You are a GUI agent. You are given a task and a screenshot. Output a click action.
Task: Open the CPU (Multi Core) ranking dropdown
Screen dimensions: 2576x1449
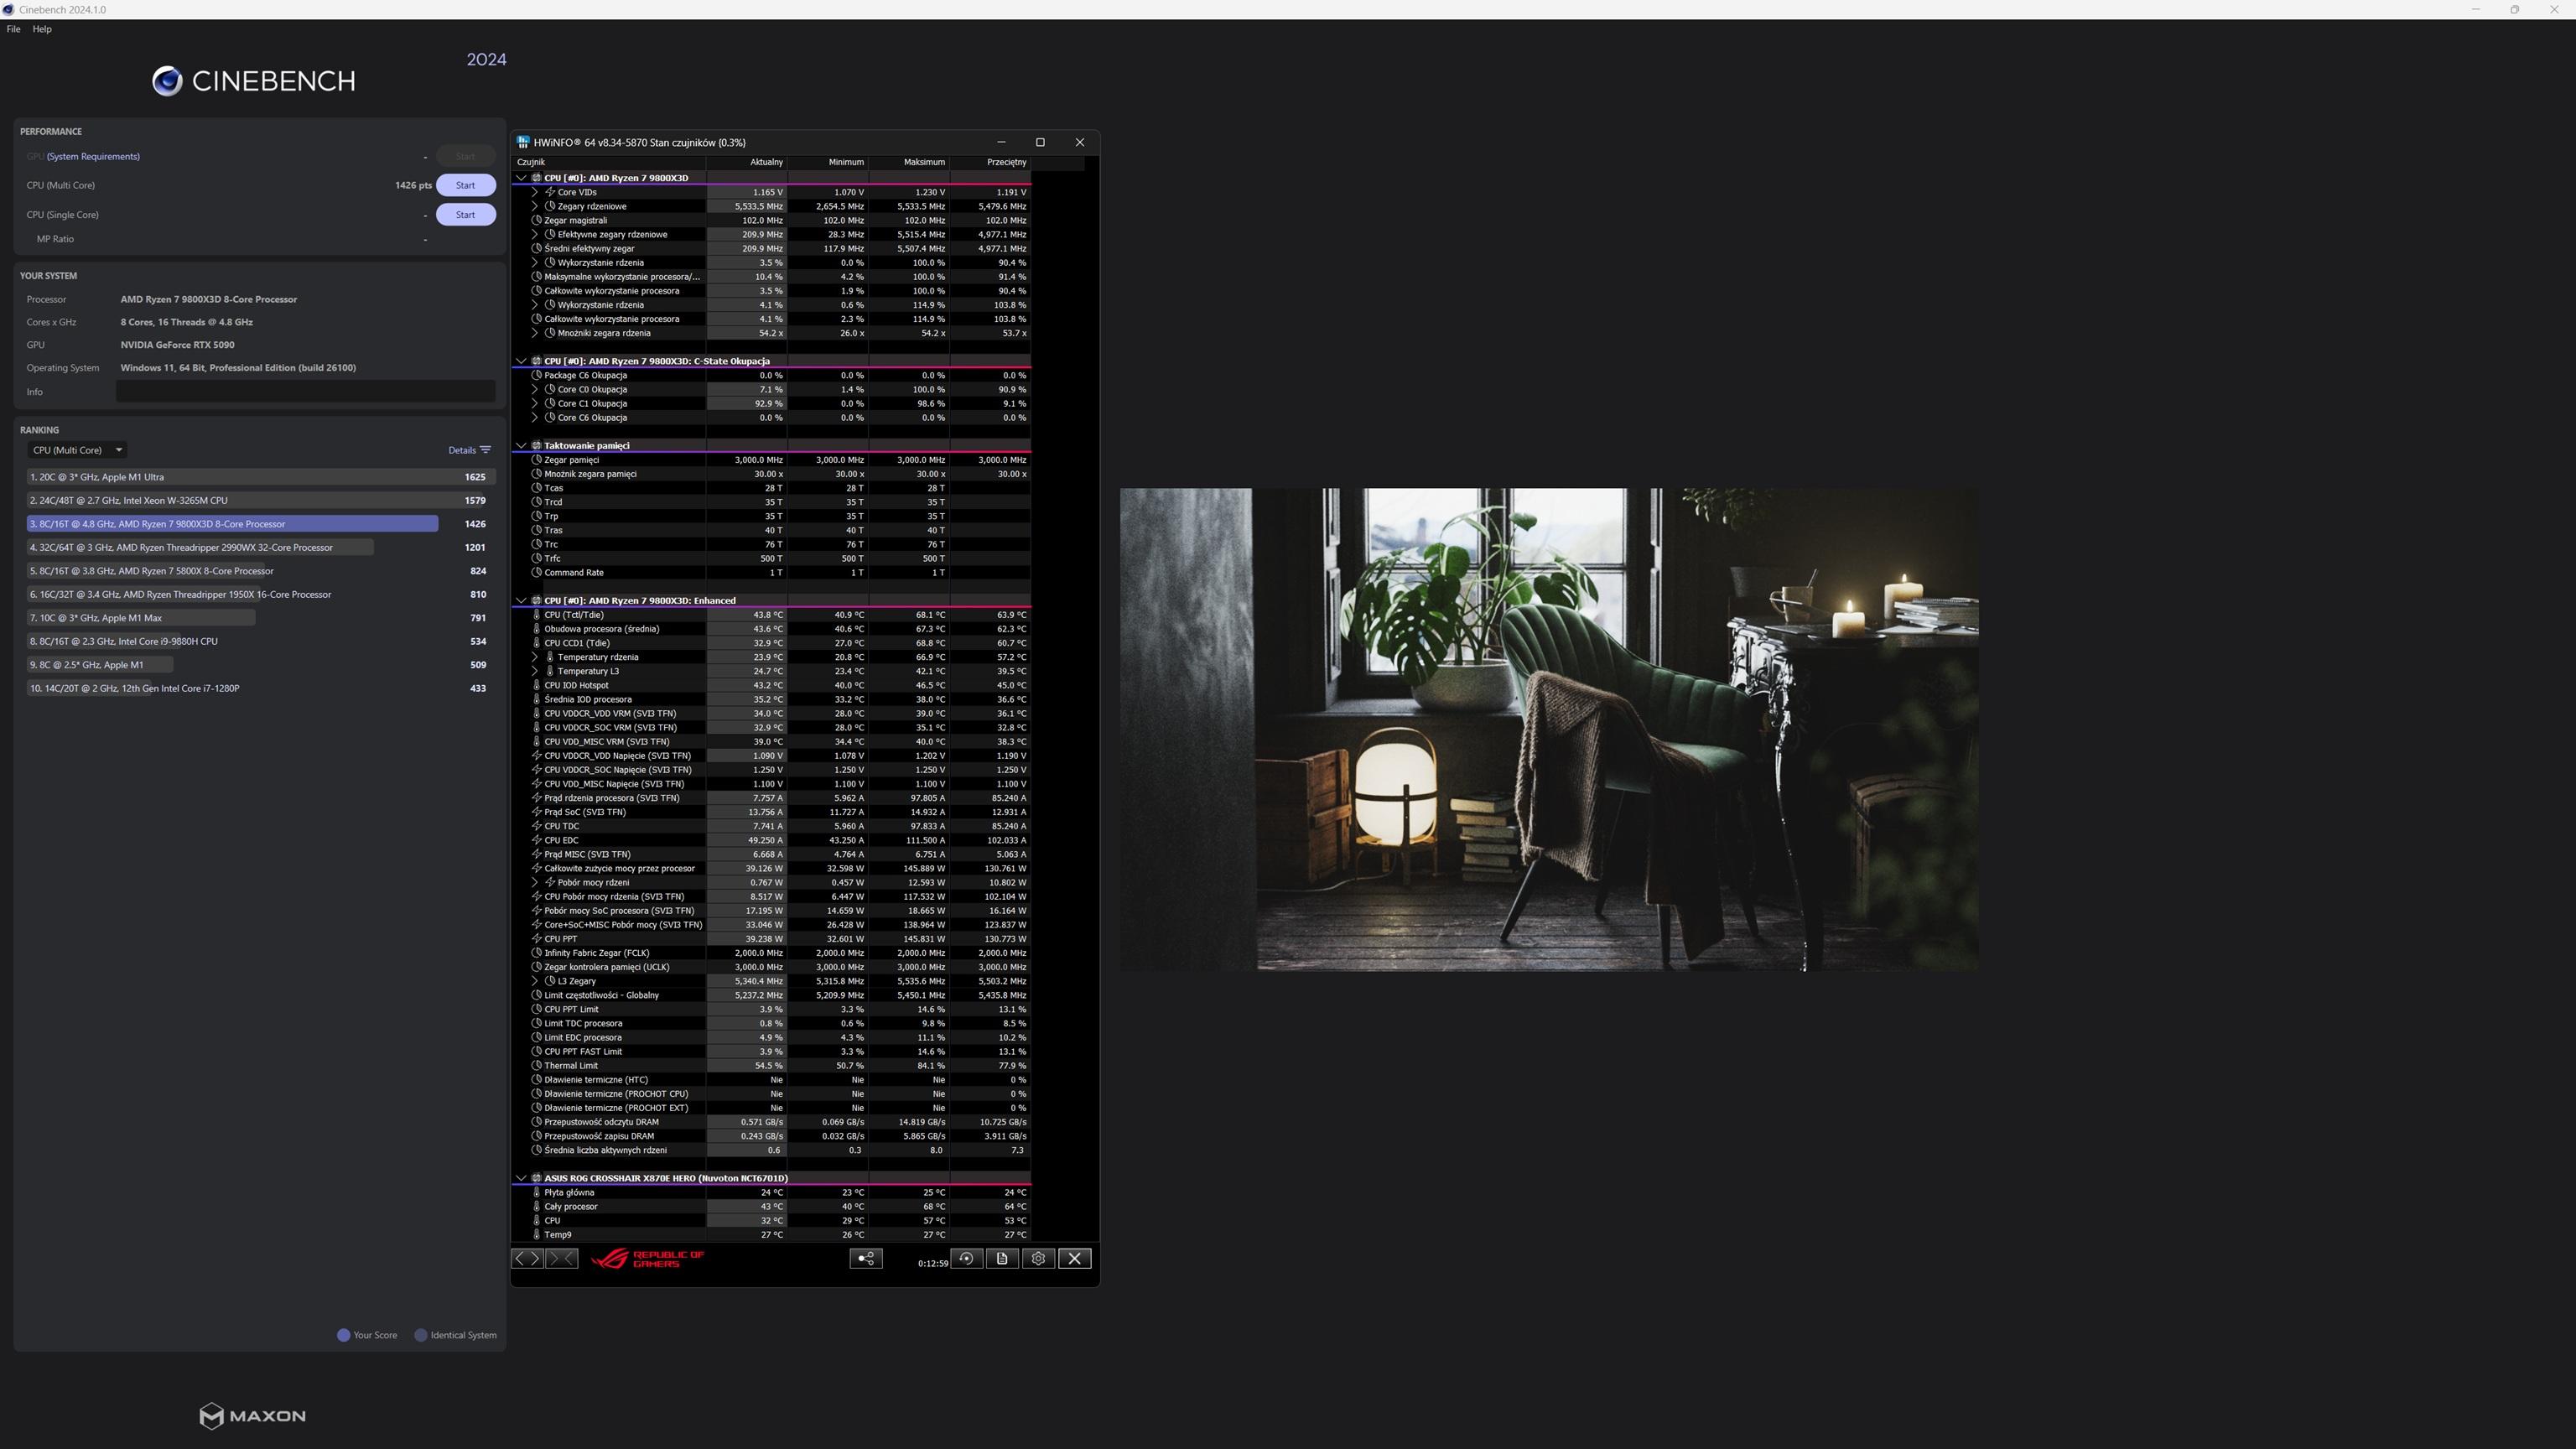coord(77,450)
